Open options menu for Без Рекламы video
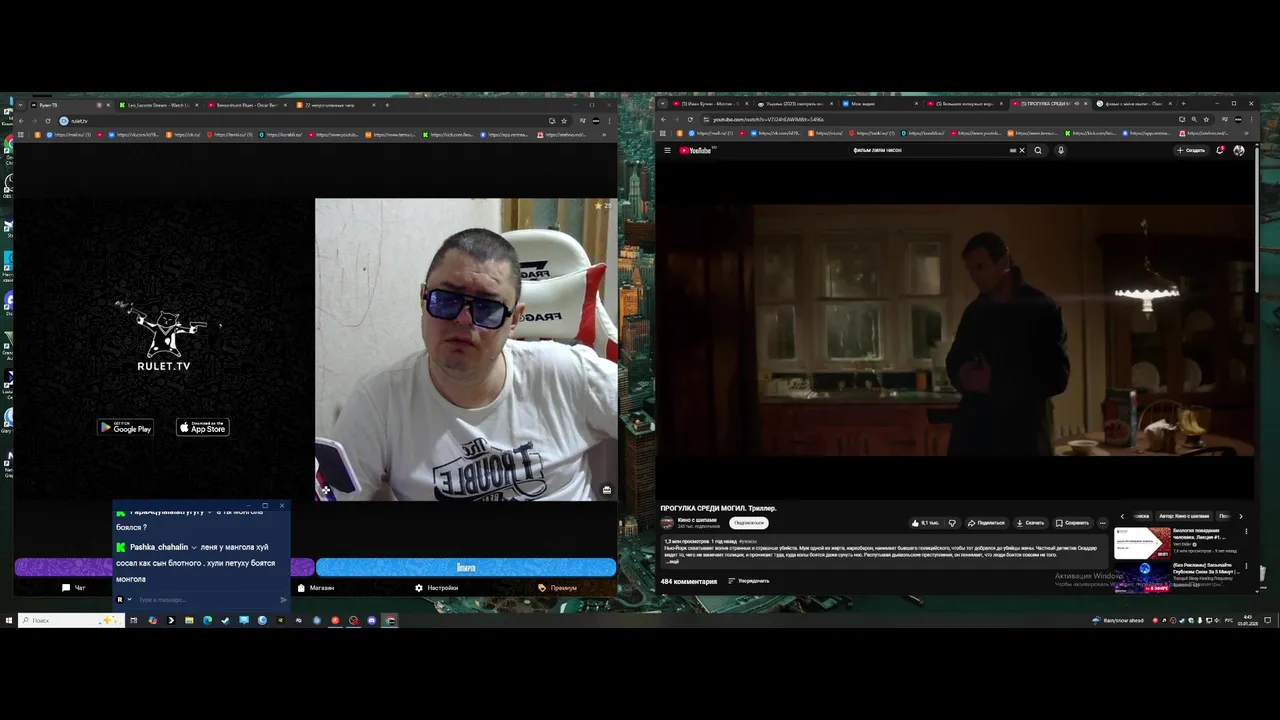This screenshot has height=720, width=1280. pos(1246,567)
